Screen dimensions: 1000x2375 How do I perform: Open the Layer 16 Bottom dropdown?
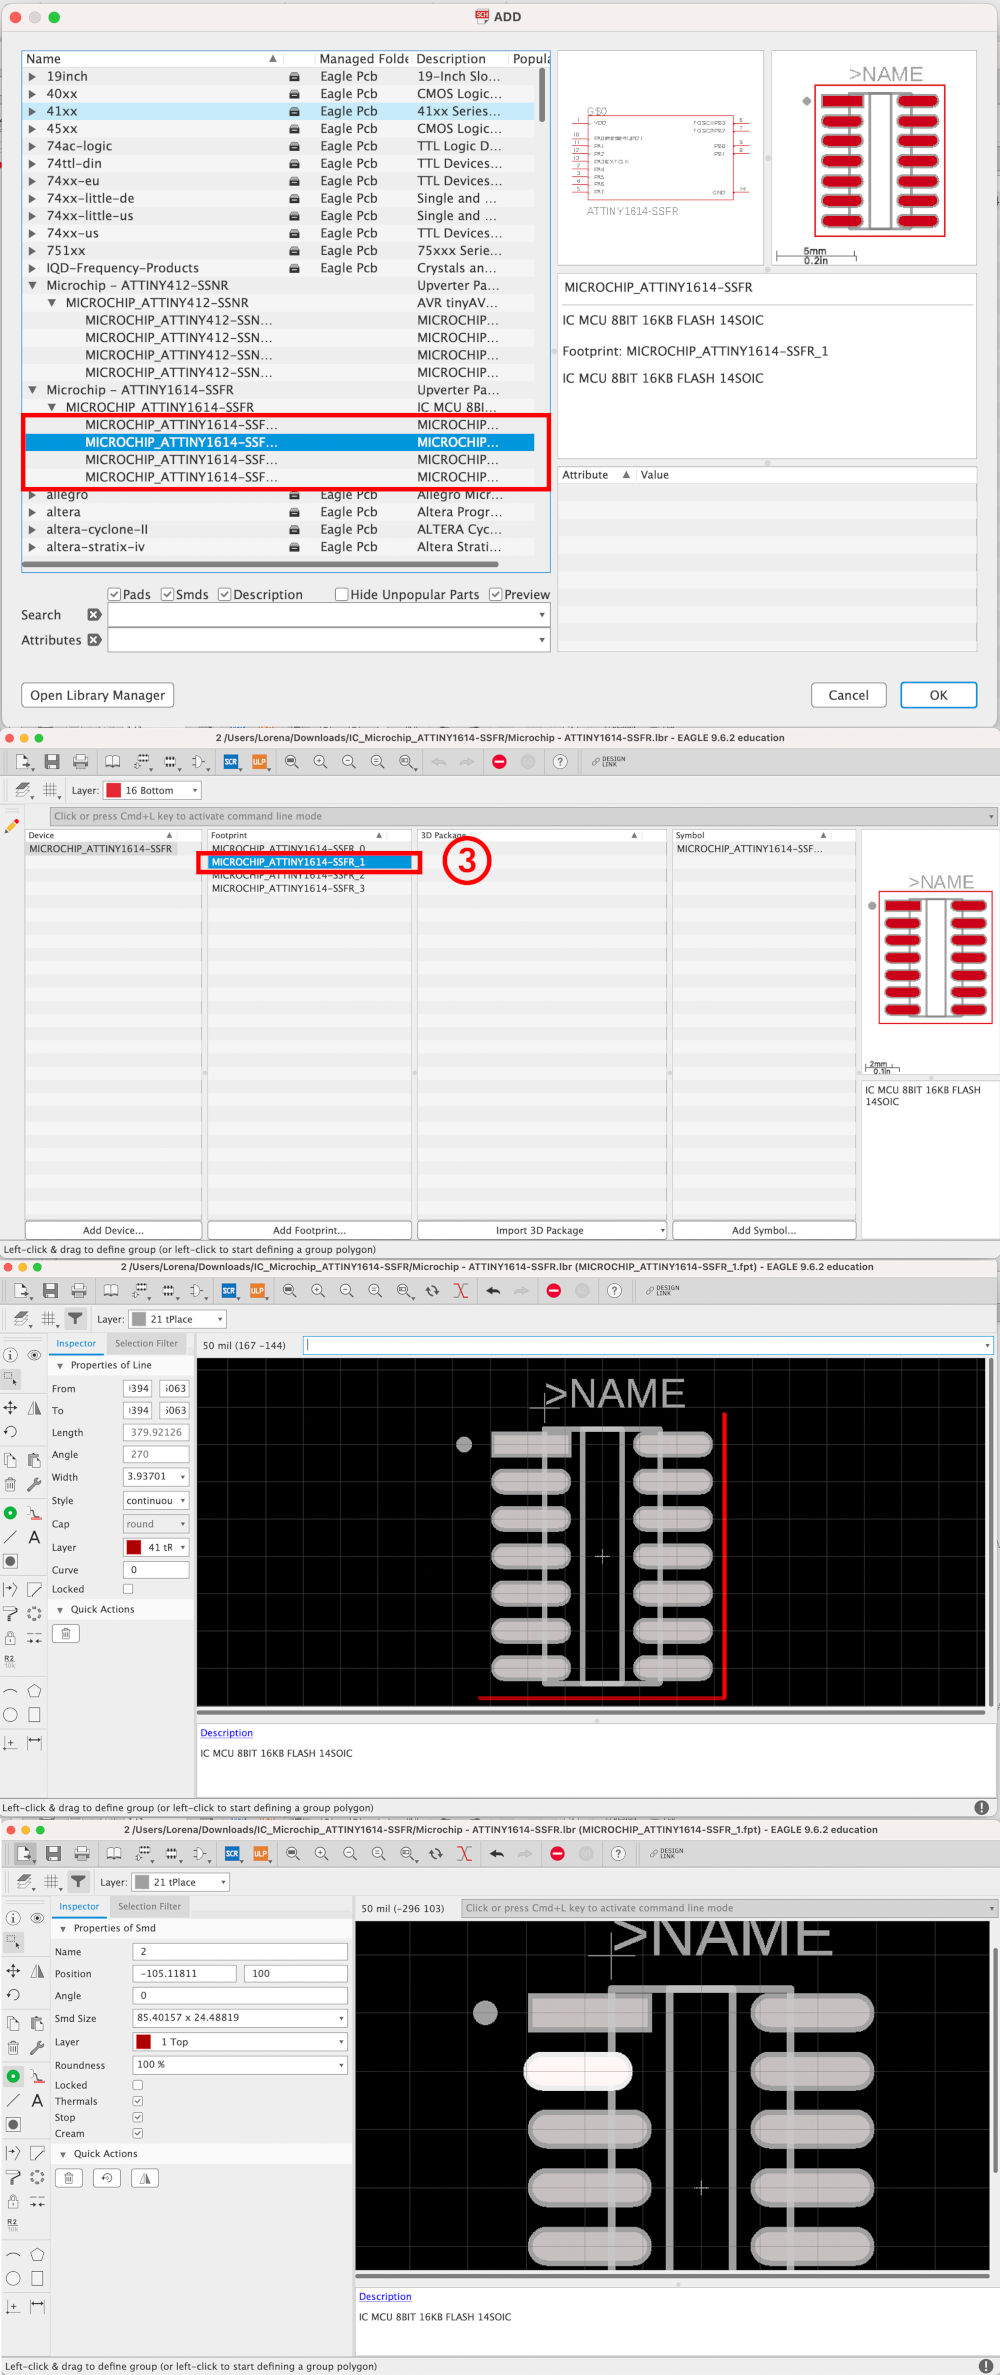[x=152, y=790]
